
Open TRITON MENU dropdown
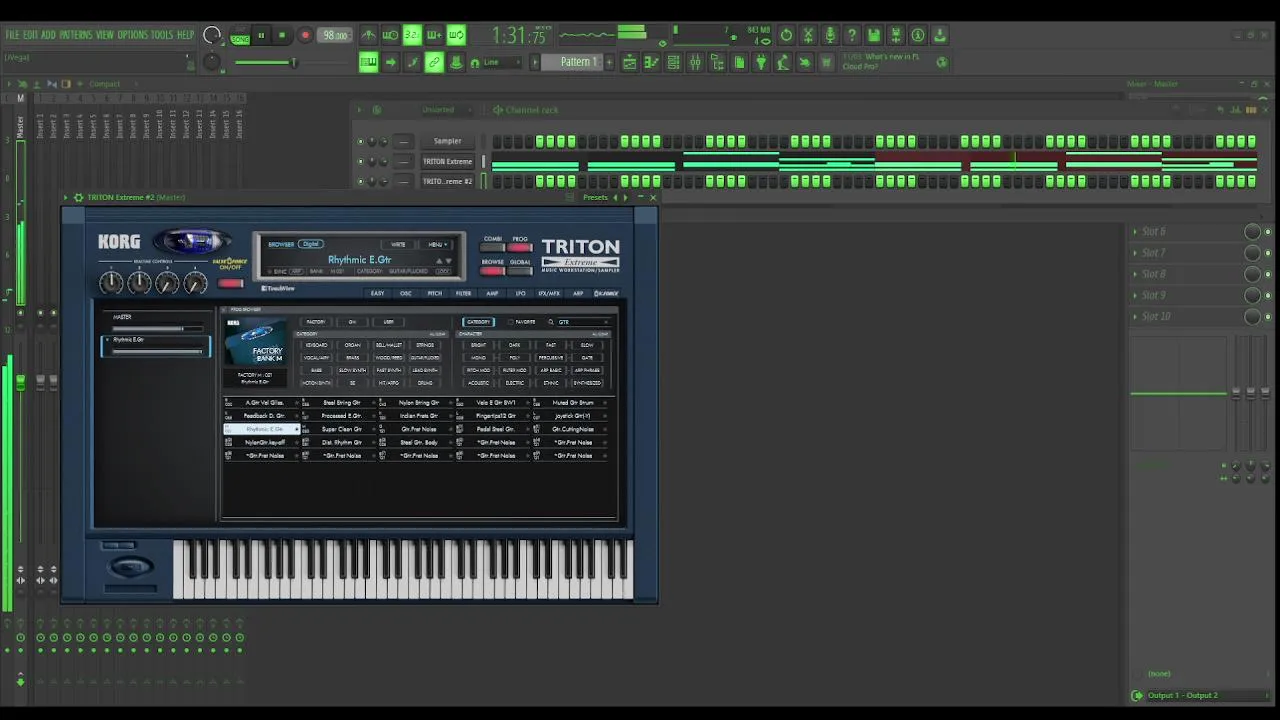(437, 244)
